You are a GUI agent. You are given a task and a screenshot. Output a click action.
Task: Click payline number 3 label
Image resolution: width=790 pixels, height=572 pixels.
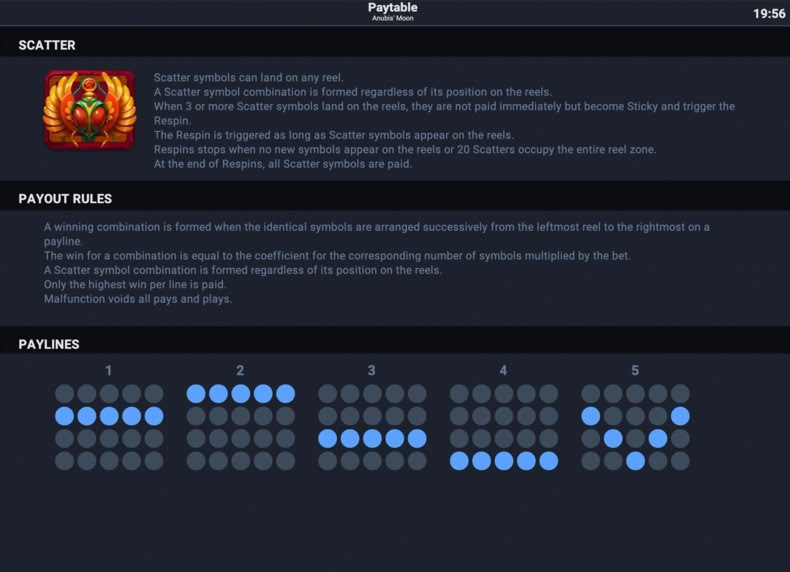[x=372, y=370]
